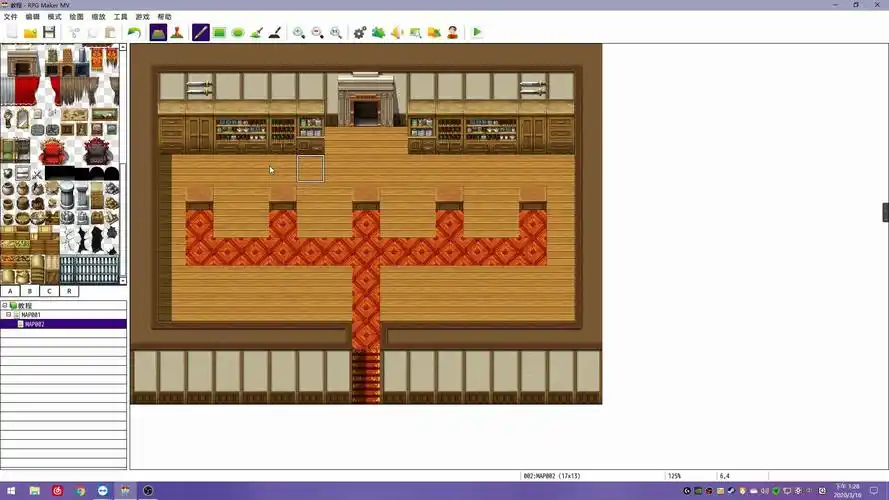Select the Flood Fill tool
This screenshot has height=500, width=889.
click(x=256, y=32)
